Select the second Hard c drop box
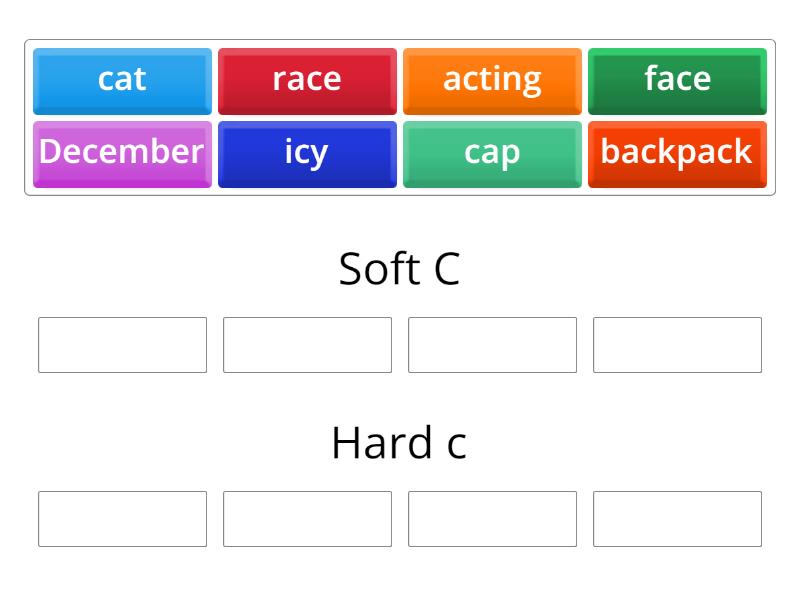The image size is (800, 600). pyautogui.click(x=307, y=519)
